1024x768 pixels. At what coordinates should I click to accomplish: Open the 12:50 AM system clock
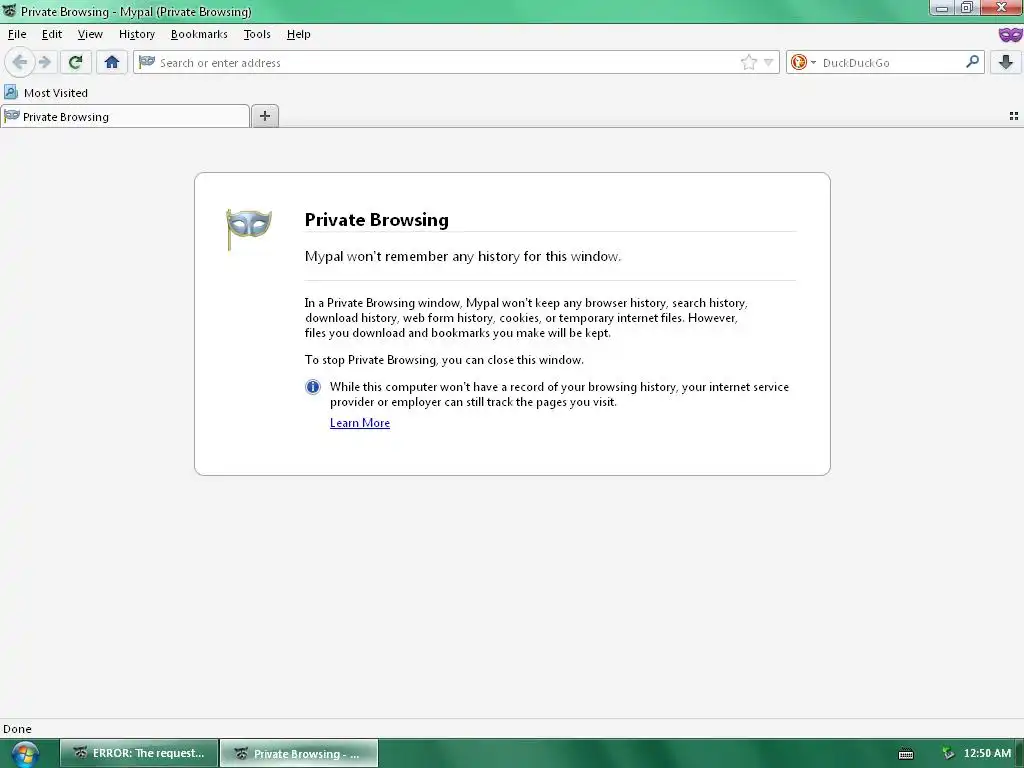(987, 753)
